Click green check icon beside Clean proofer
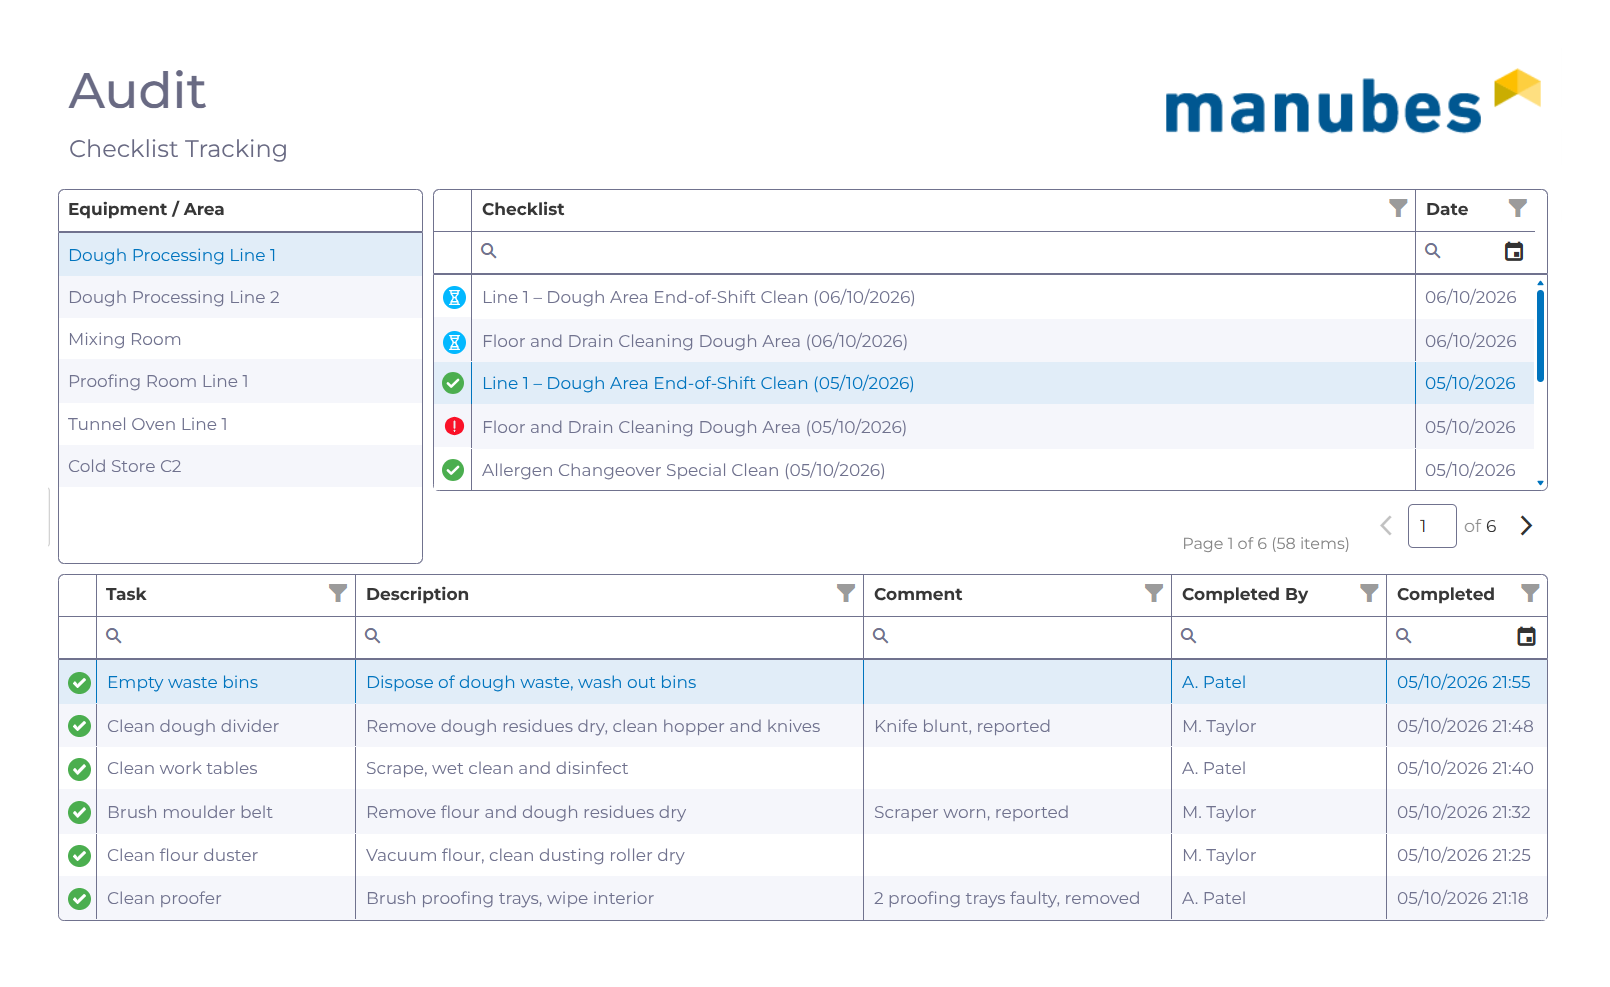This screenshot has width=1610, height=987. tap(79, 899)
